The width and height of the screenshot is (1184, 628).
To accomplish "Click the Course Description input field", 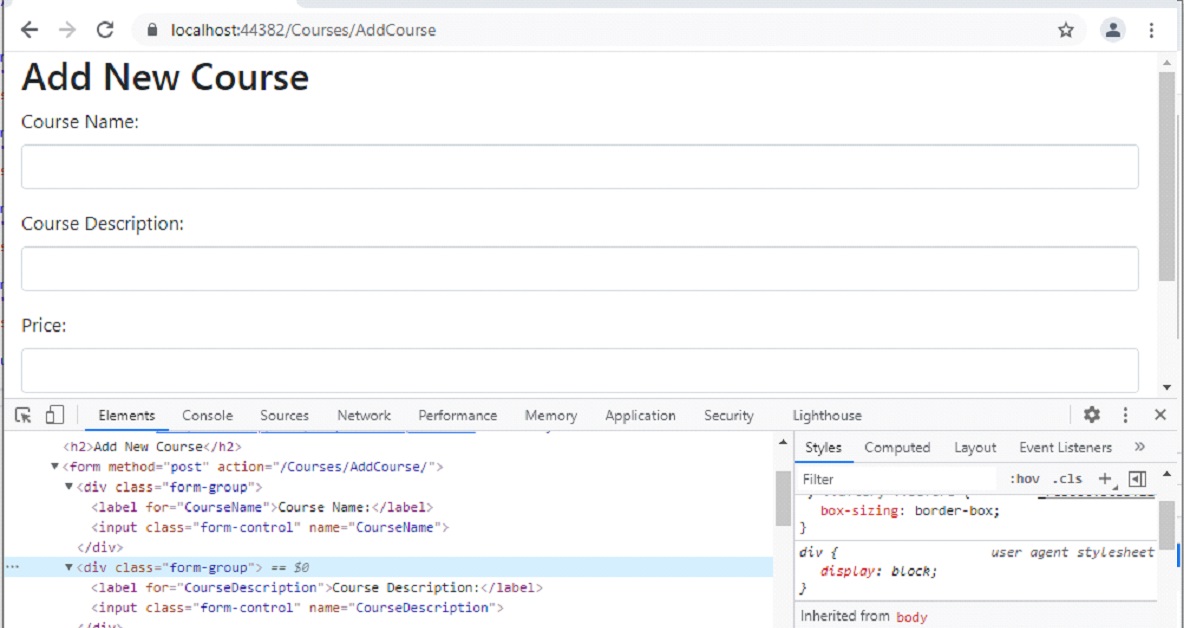I will pos(579,269).
